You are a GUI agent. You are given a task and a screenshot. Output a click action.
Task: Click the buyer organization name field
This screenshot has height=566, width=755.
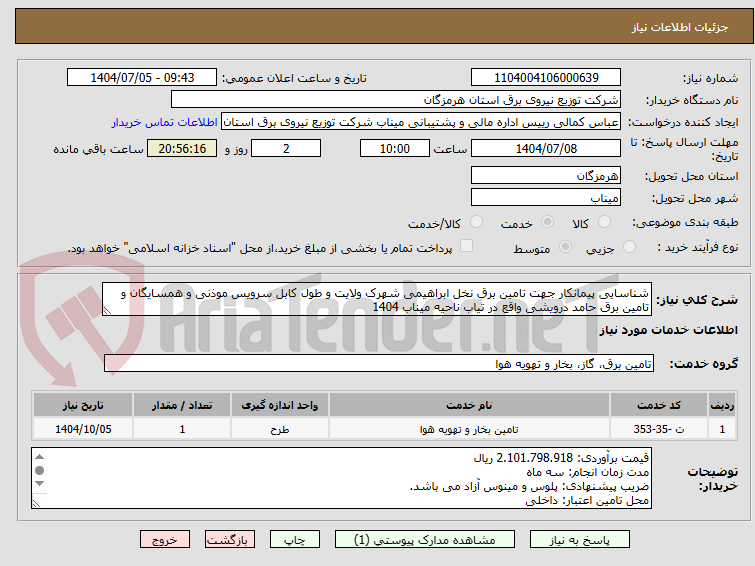(396, 100)
